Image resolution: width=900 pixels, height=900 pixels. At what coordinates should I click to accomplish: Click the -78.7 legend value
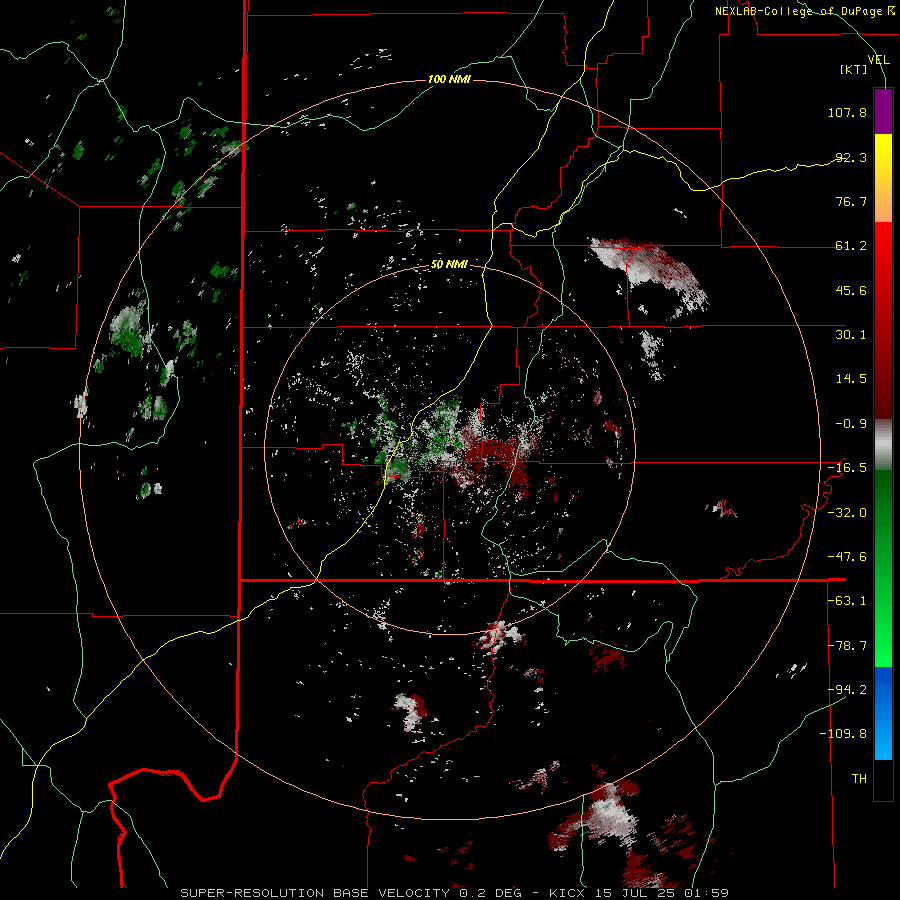coord(847,646)
